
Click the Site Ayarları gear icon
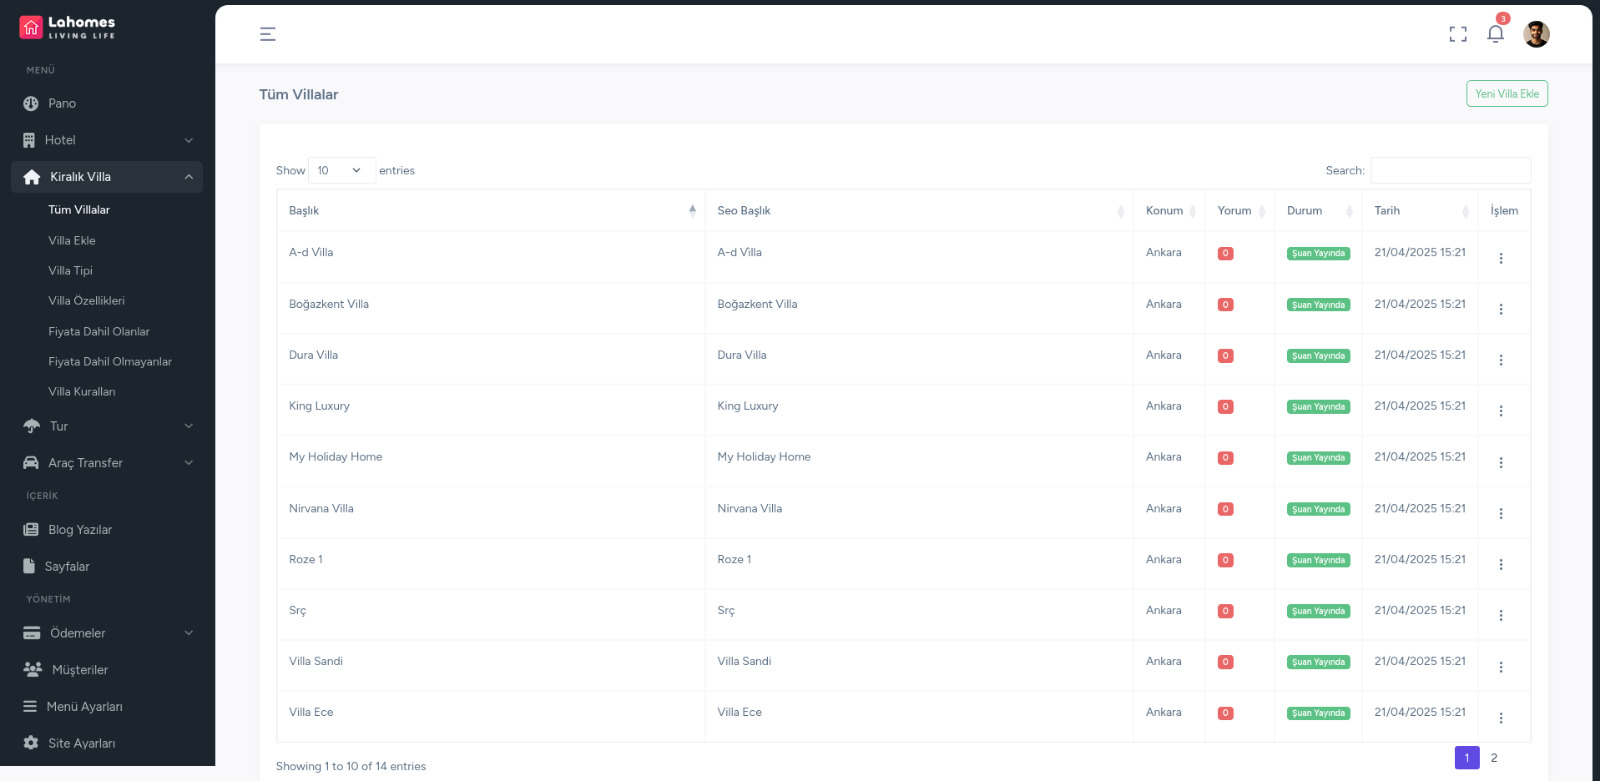tap(31, 743)
